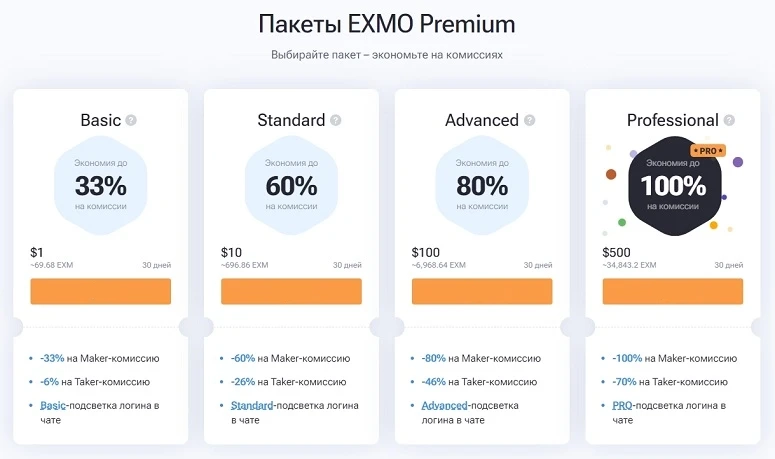Click the 60% savings hexagon badge
Image resolution: width=775 pixels, height=459 pixels.
[291, 183]
